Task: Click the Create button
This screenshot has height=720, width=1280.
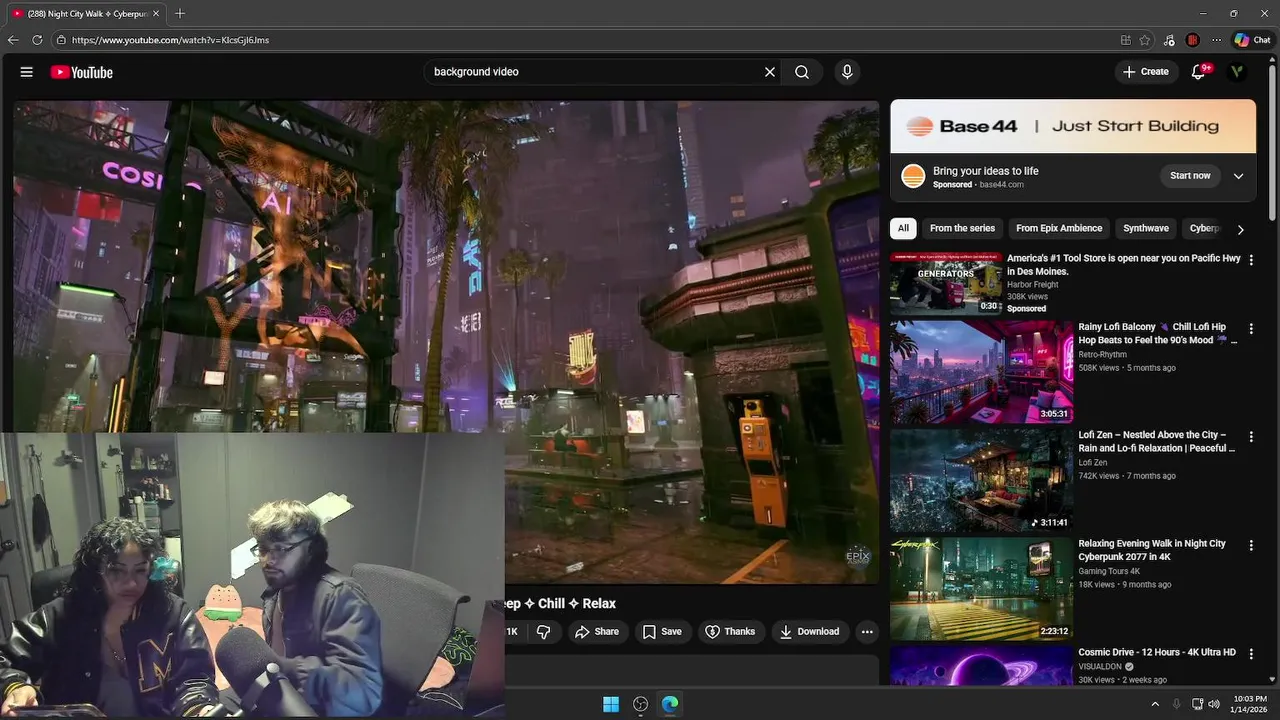Action: click(x=1146, y=72)
